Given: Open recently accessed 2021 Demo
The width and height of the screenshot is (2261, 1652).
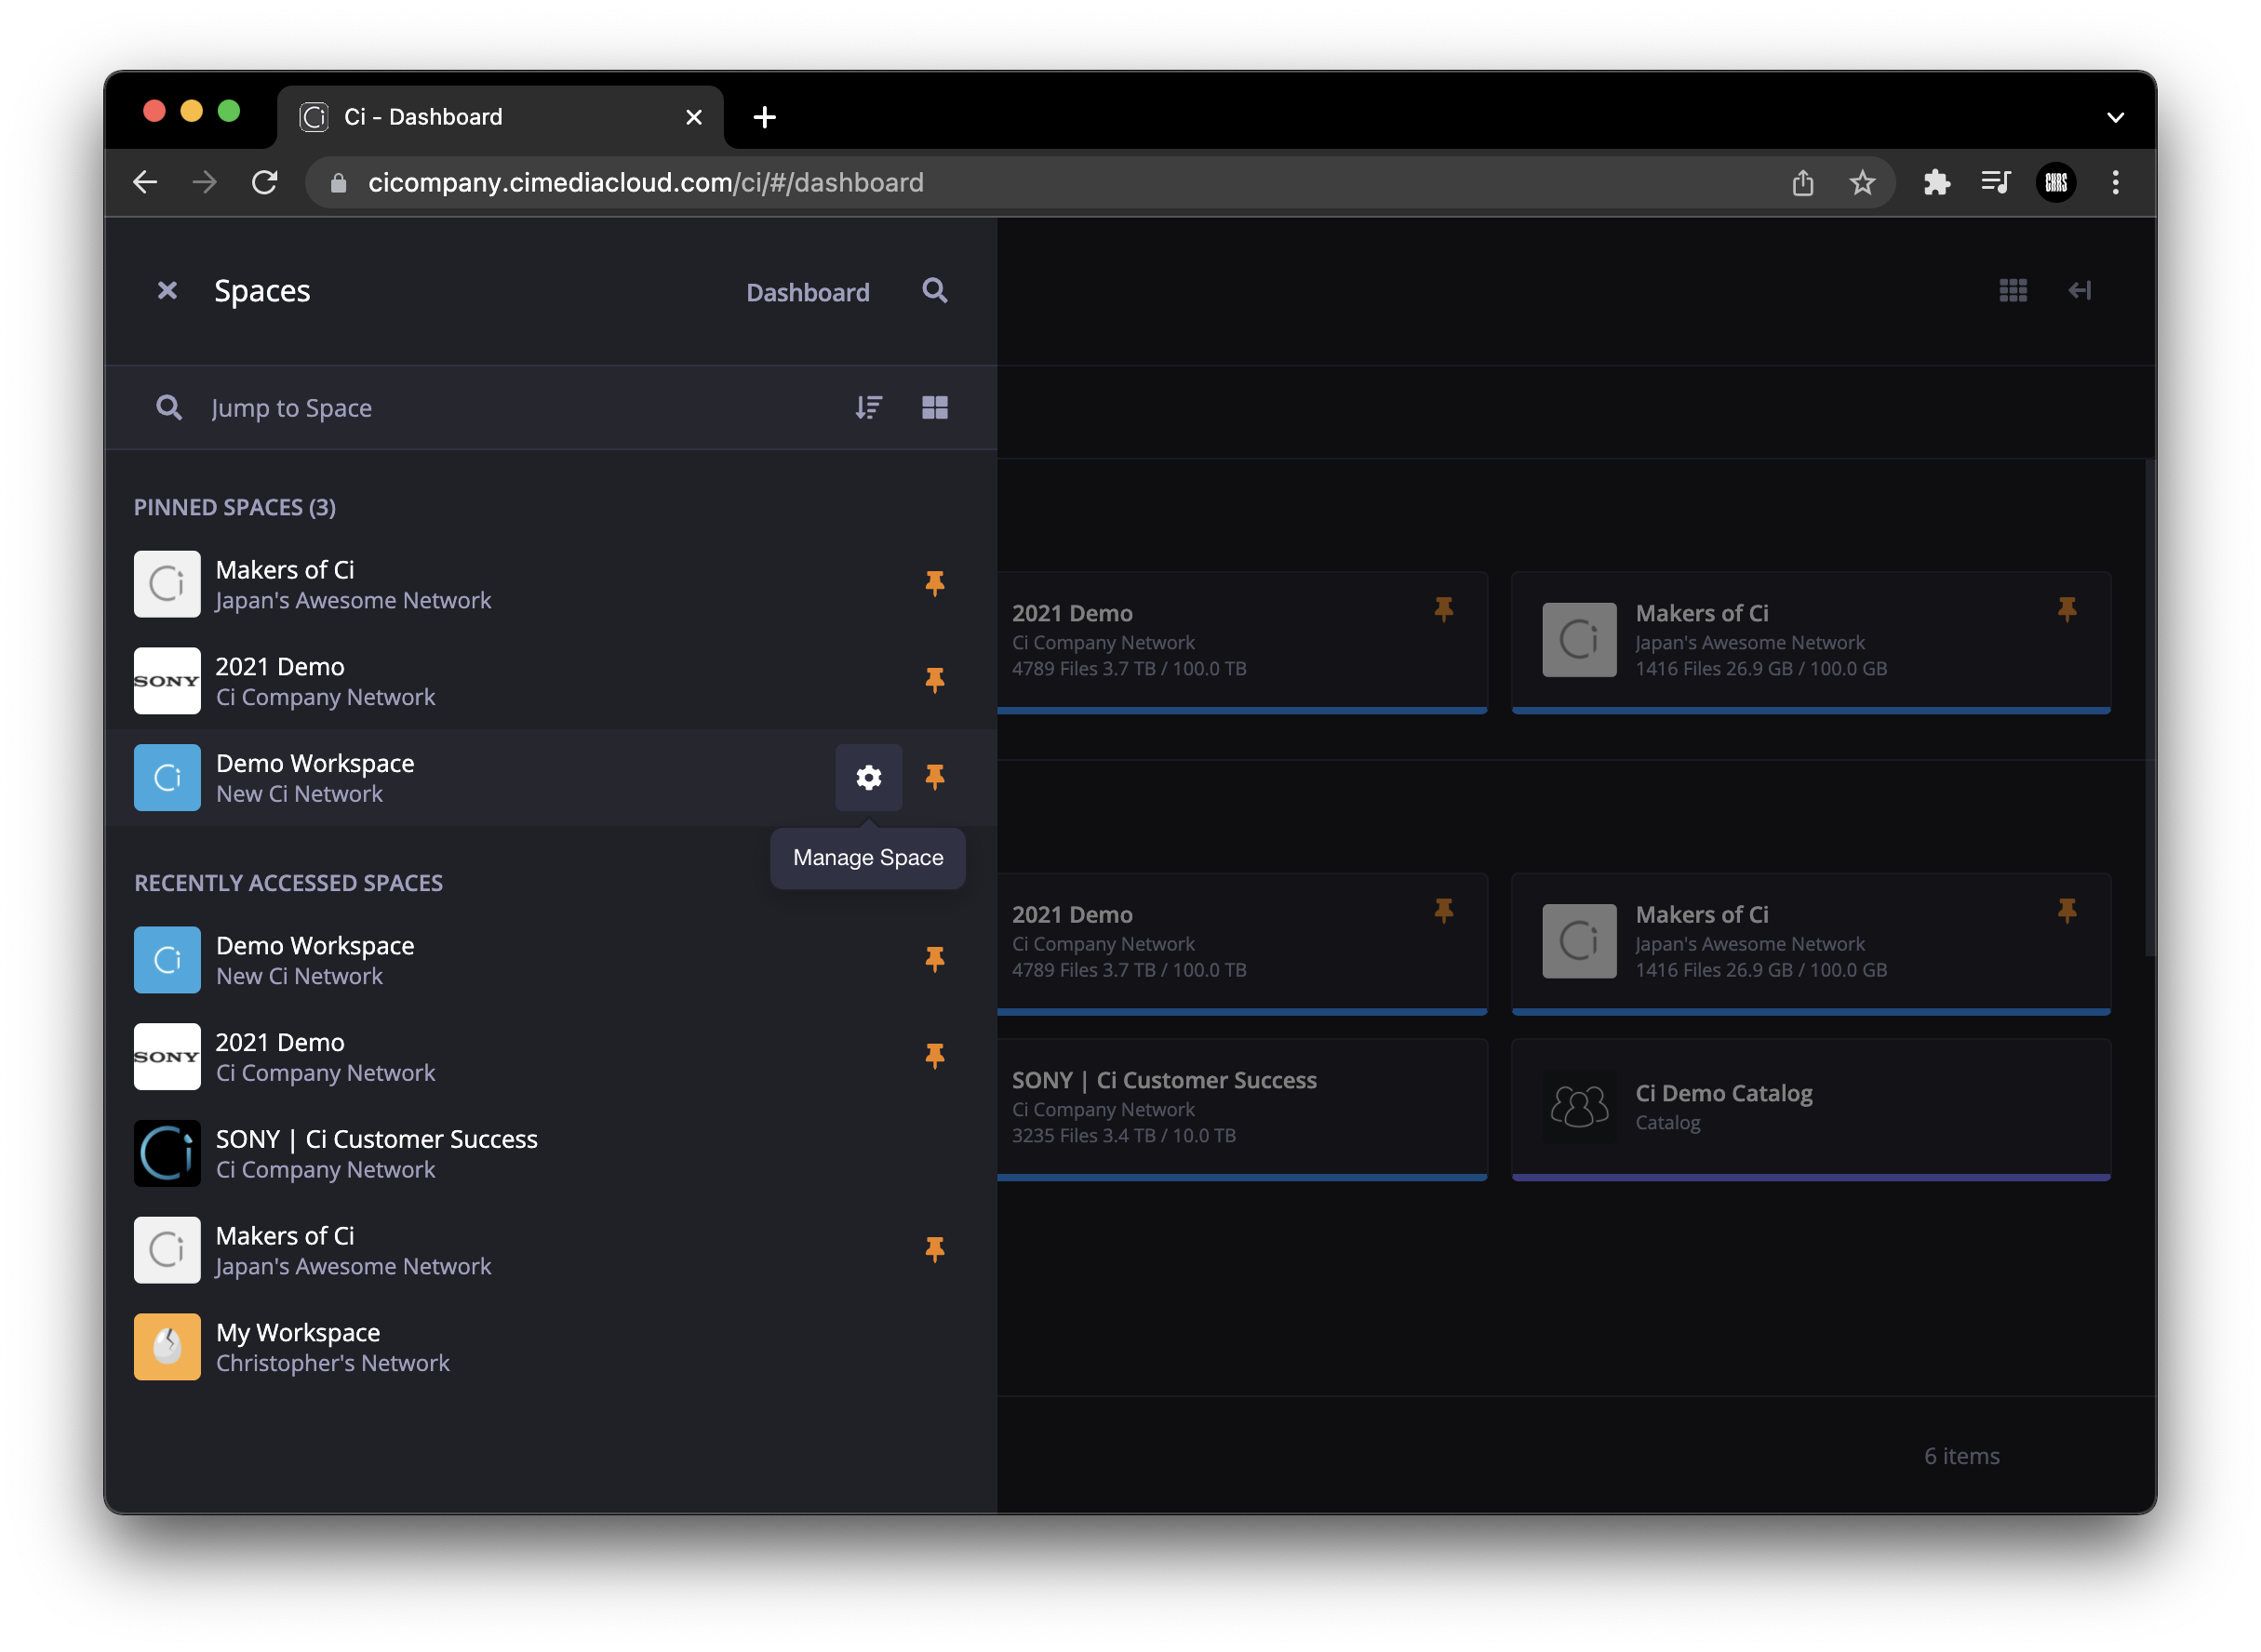Looking at the screenshot, I should click(550, 1057).
